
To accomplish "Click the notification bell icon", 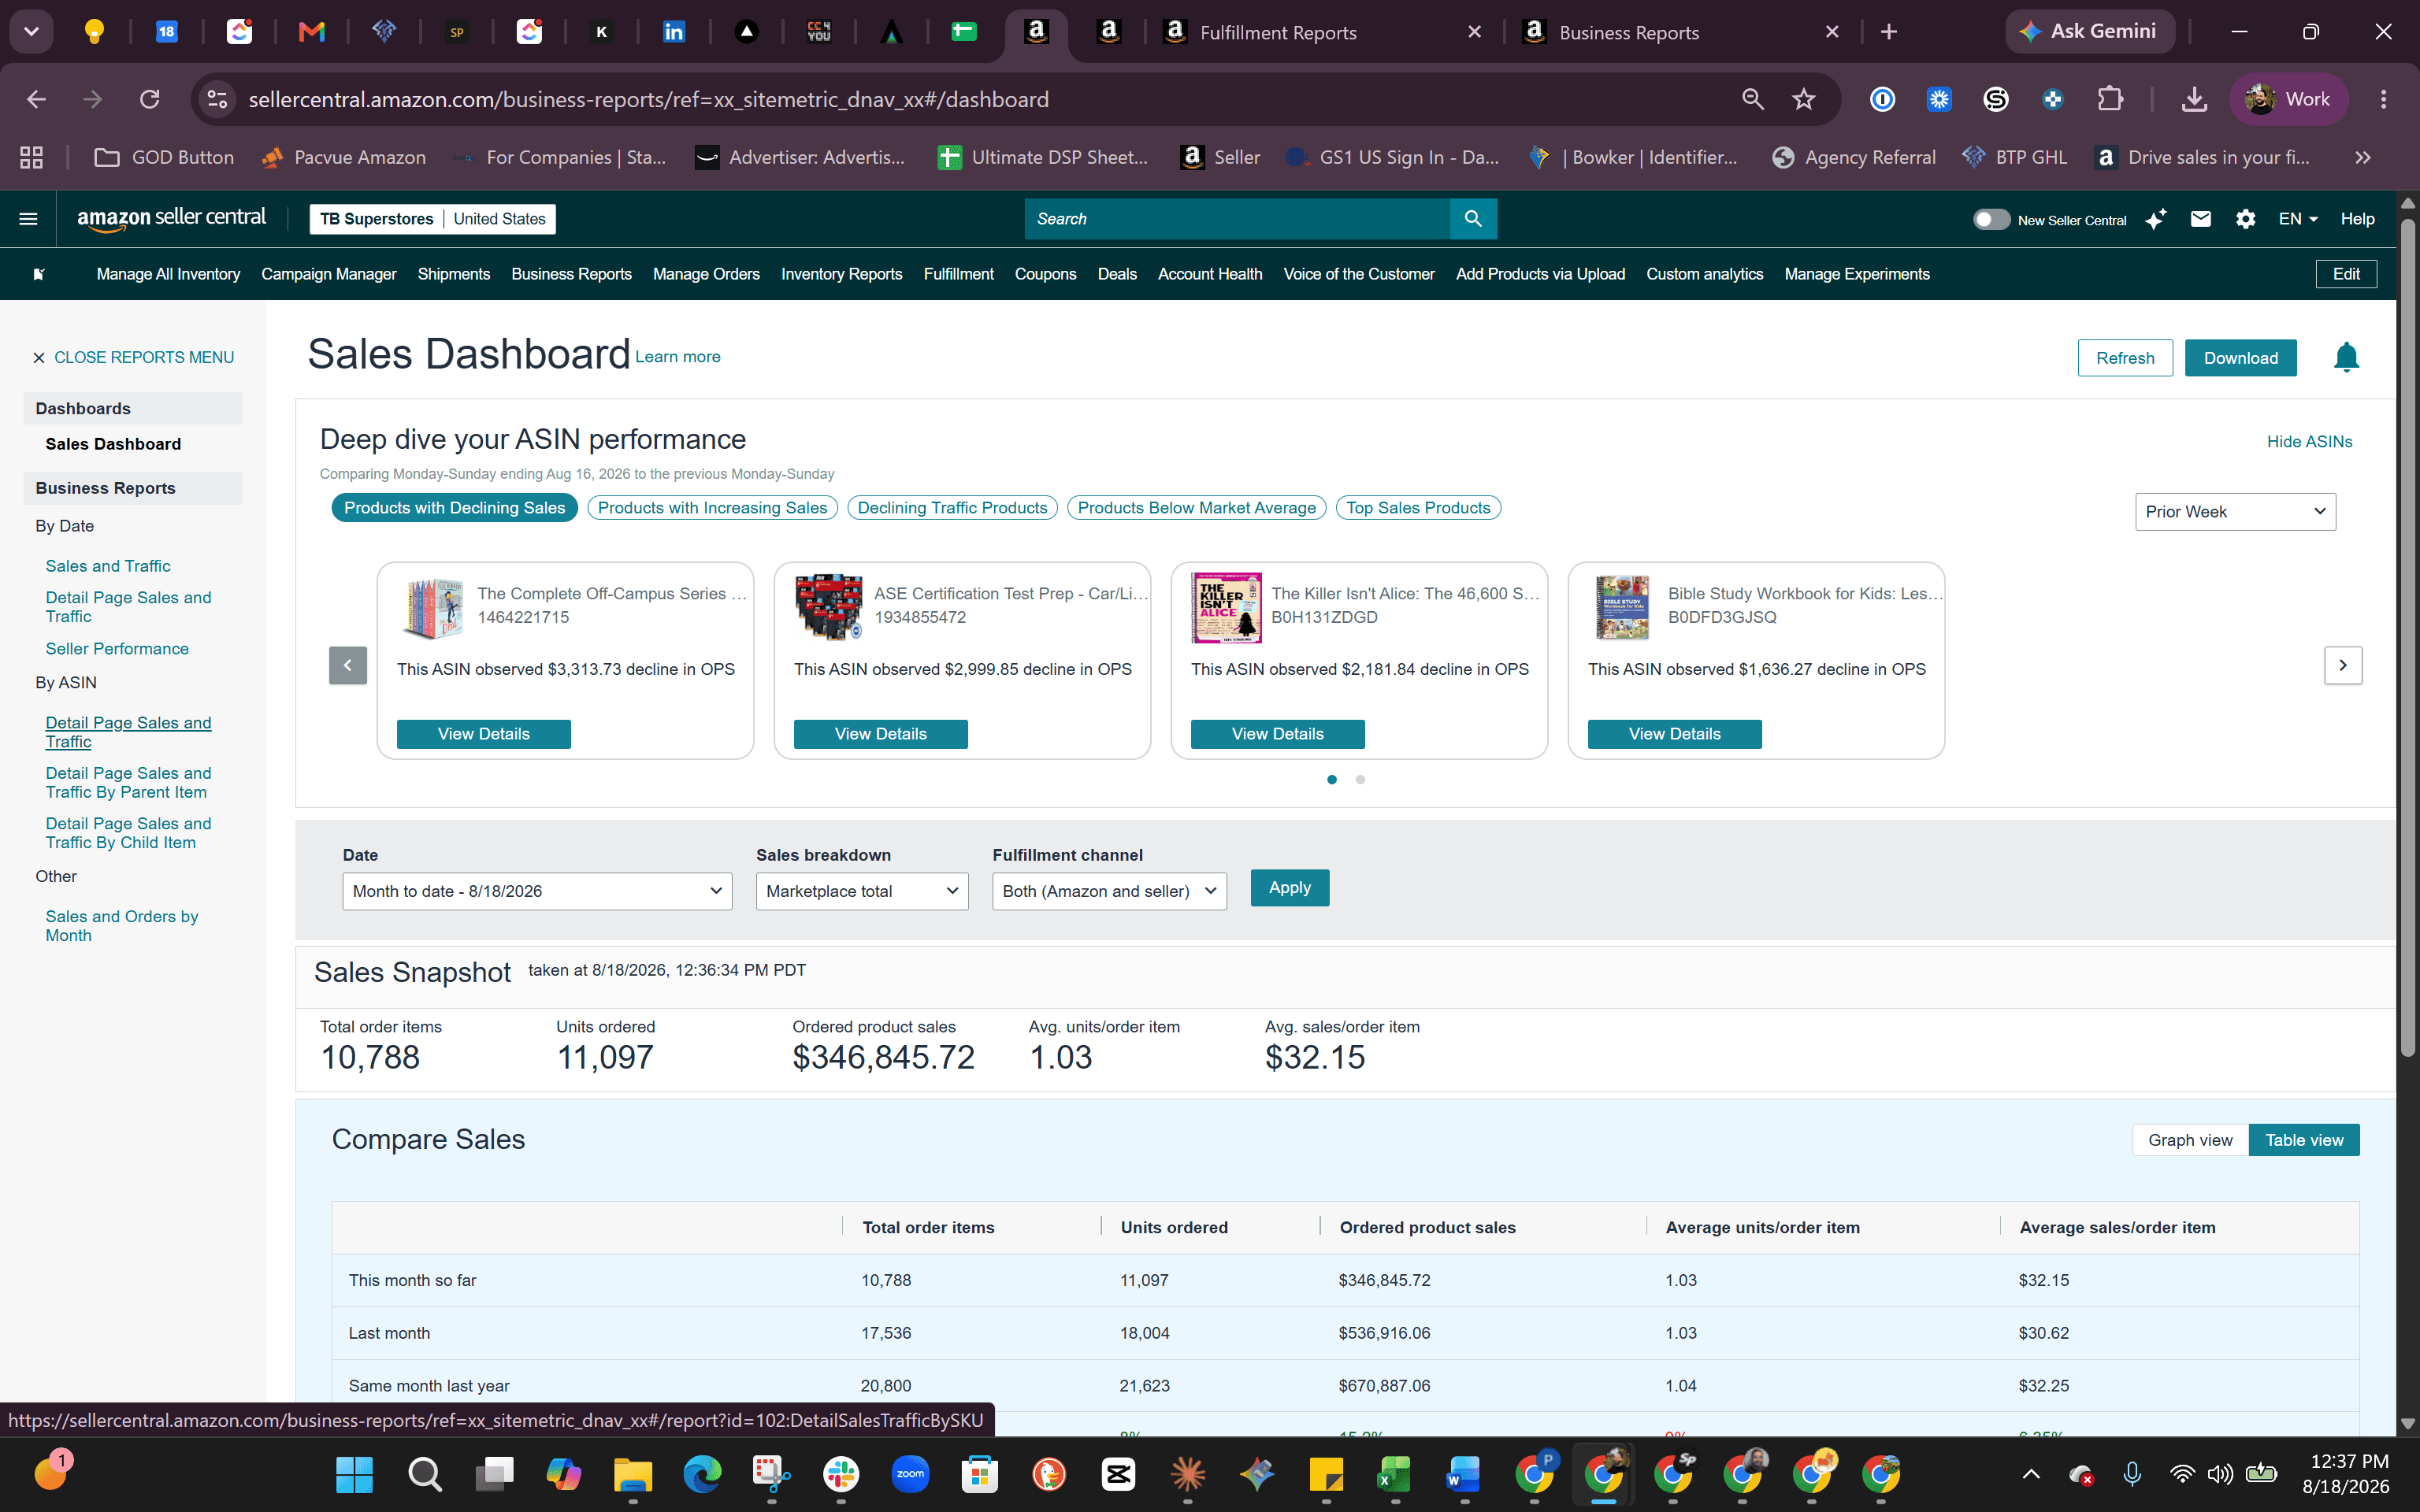I will tap(2346, 357).
